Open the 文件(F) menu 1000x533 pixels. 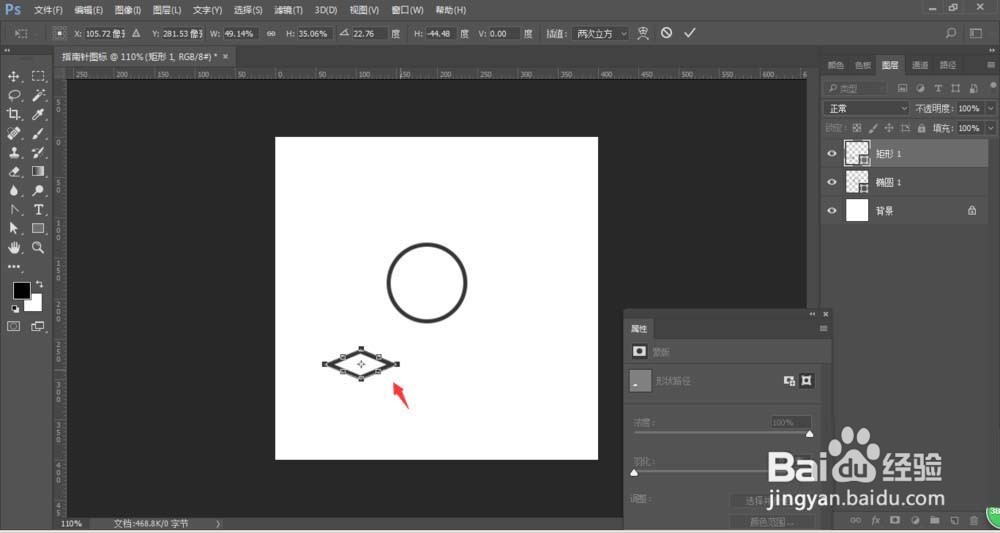tap(48, 10)
